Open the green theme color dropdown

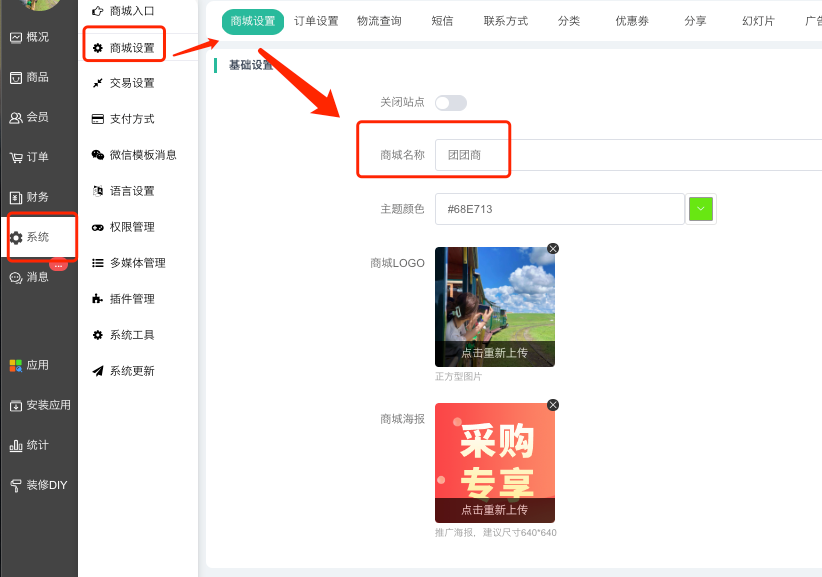tap(701, 209)
